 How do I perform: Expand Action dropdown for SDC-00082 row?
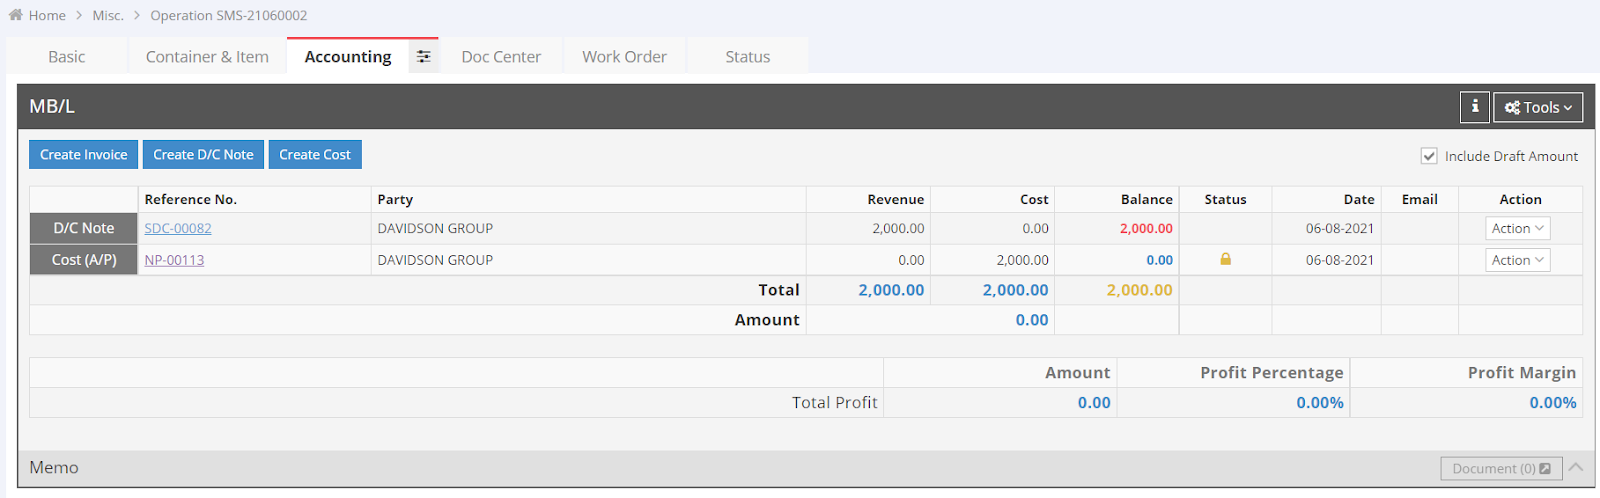click(1517, 229)
